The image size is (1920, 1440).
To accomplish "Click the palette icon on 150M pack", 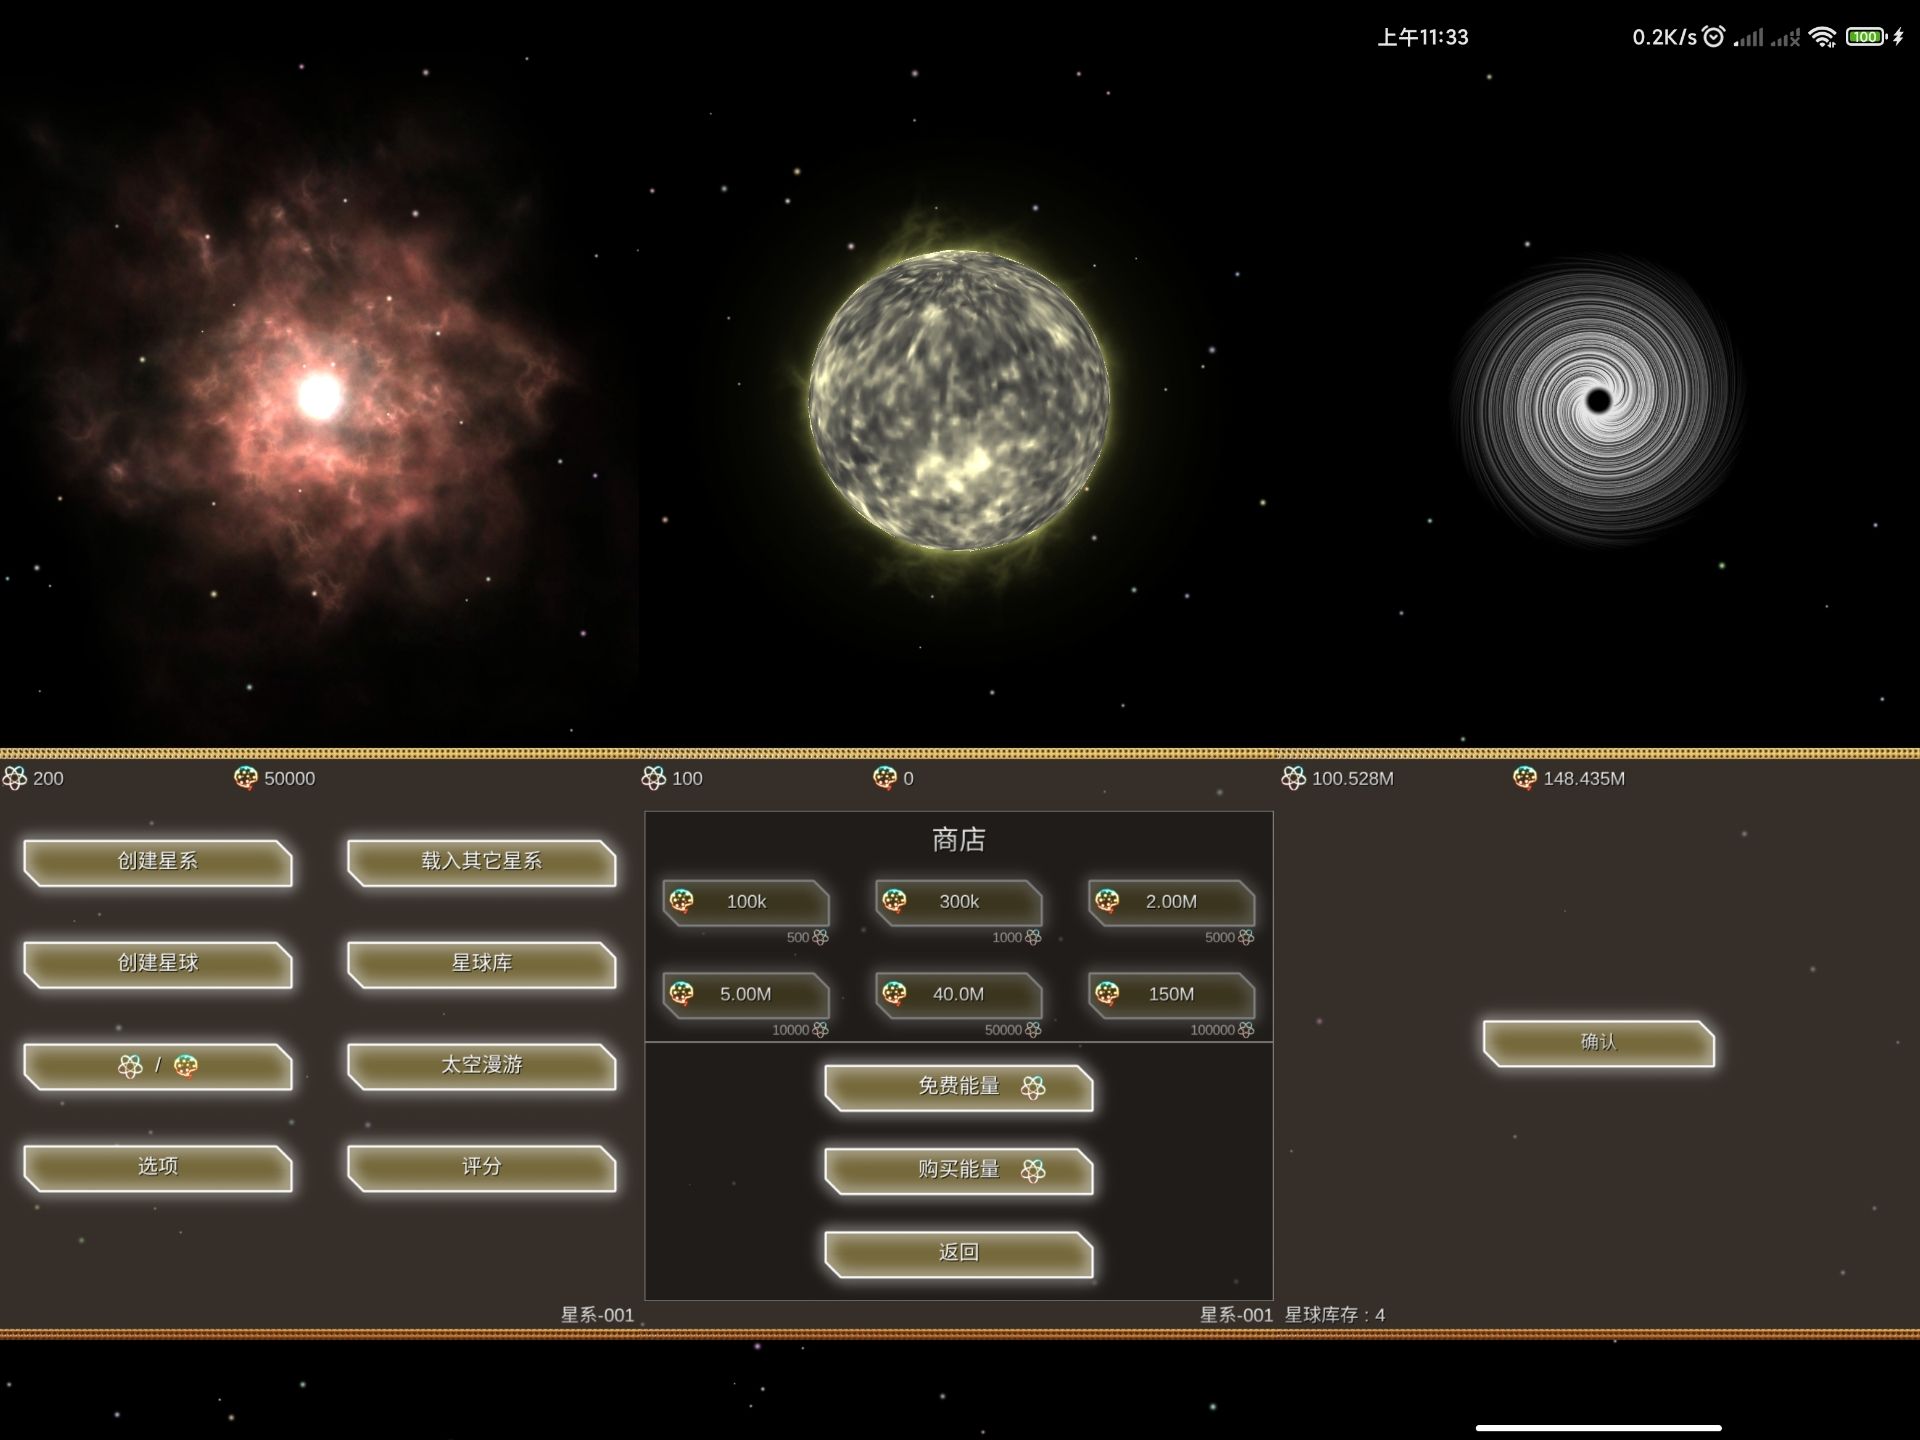I will [1107, 994].
